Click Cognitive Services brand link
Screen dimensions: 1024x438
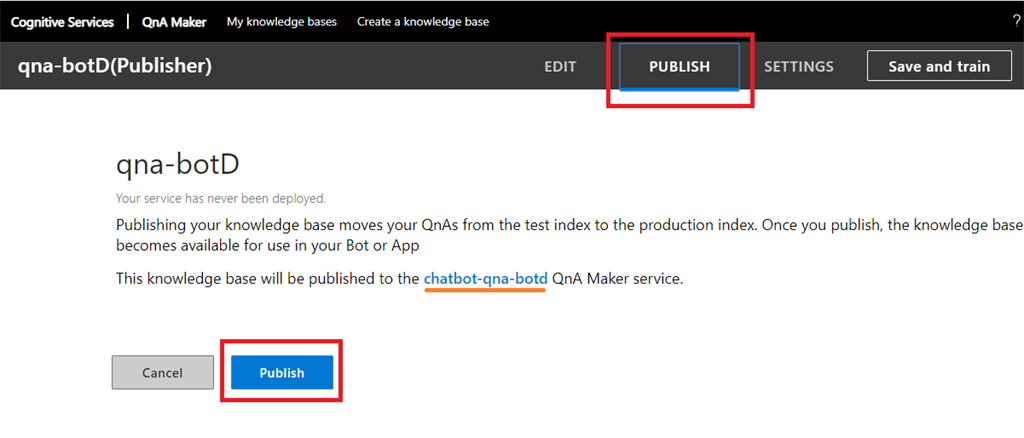click(62, 22)
